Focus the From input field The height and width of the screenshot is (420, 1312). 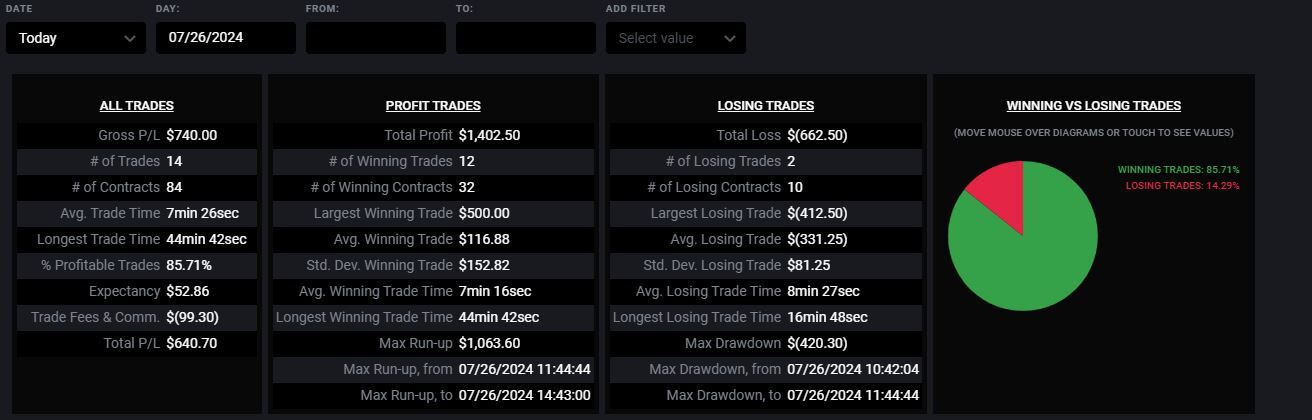point(376,38)
